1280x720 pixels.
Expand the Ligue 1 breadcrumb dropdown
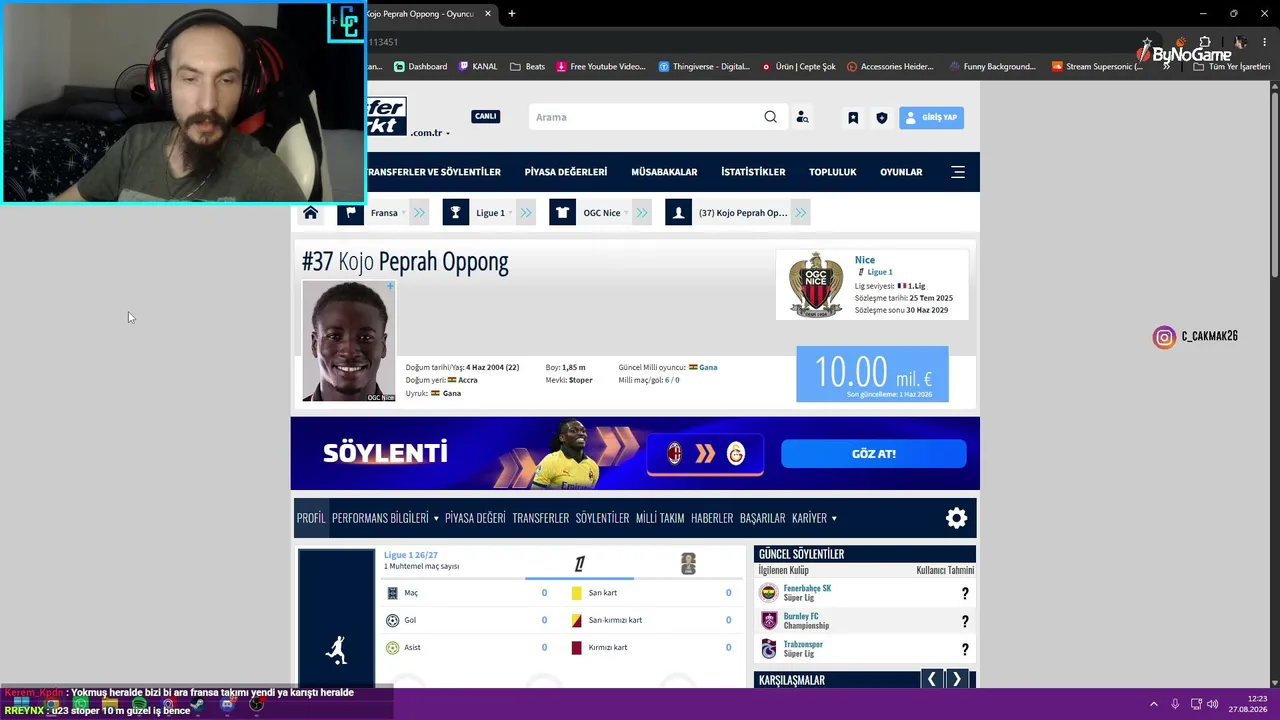pos(526,213)
